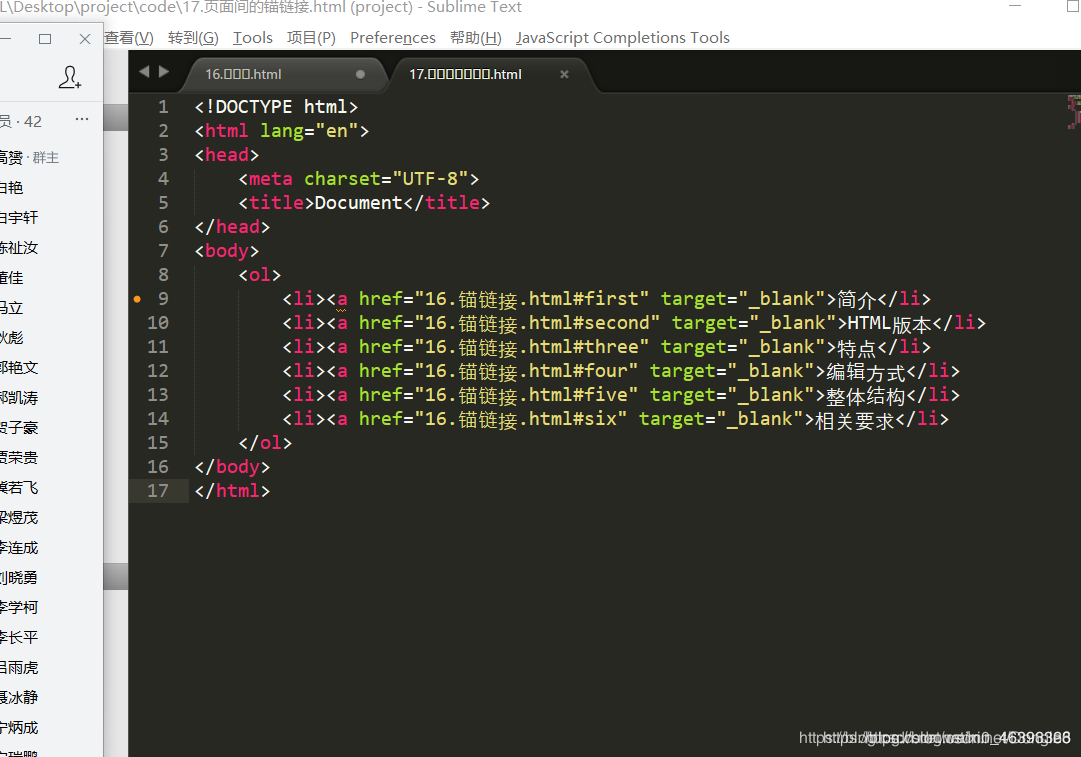Close the 17 html tab
The height and width of the screenshot is (757, 1081).
point(564,74)
